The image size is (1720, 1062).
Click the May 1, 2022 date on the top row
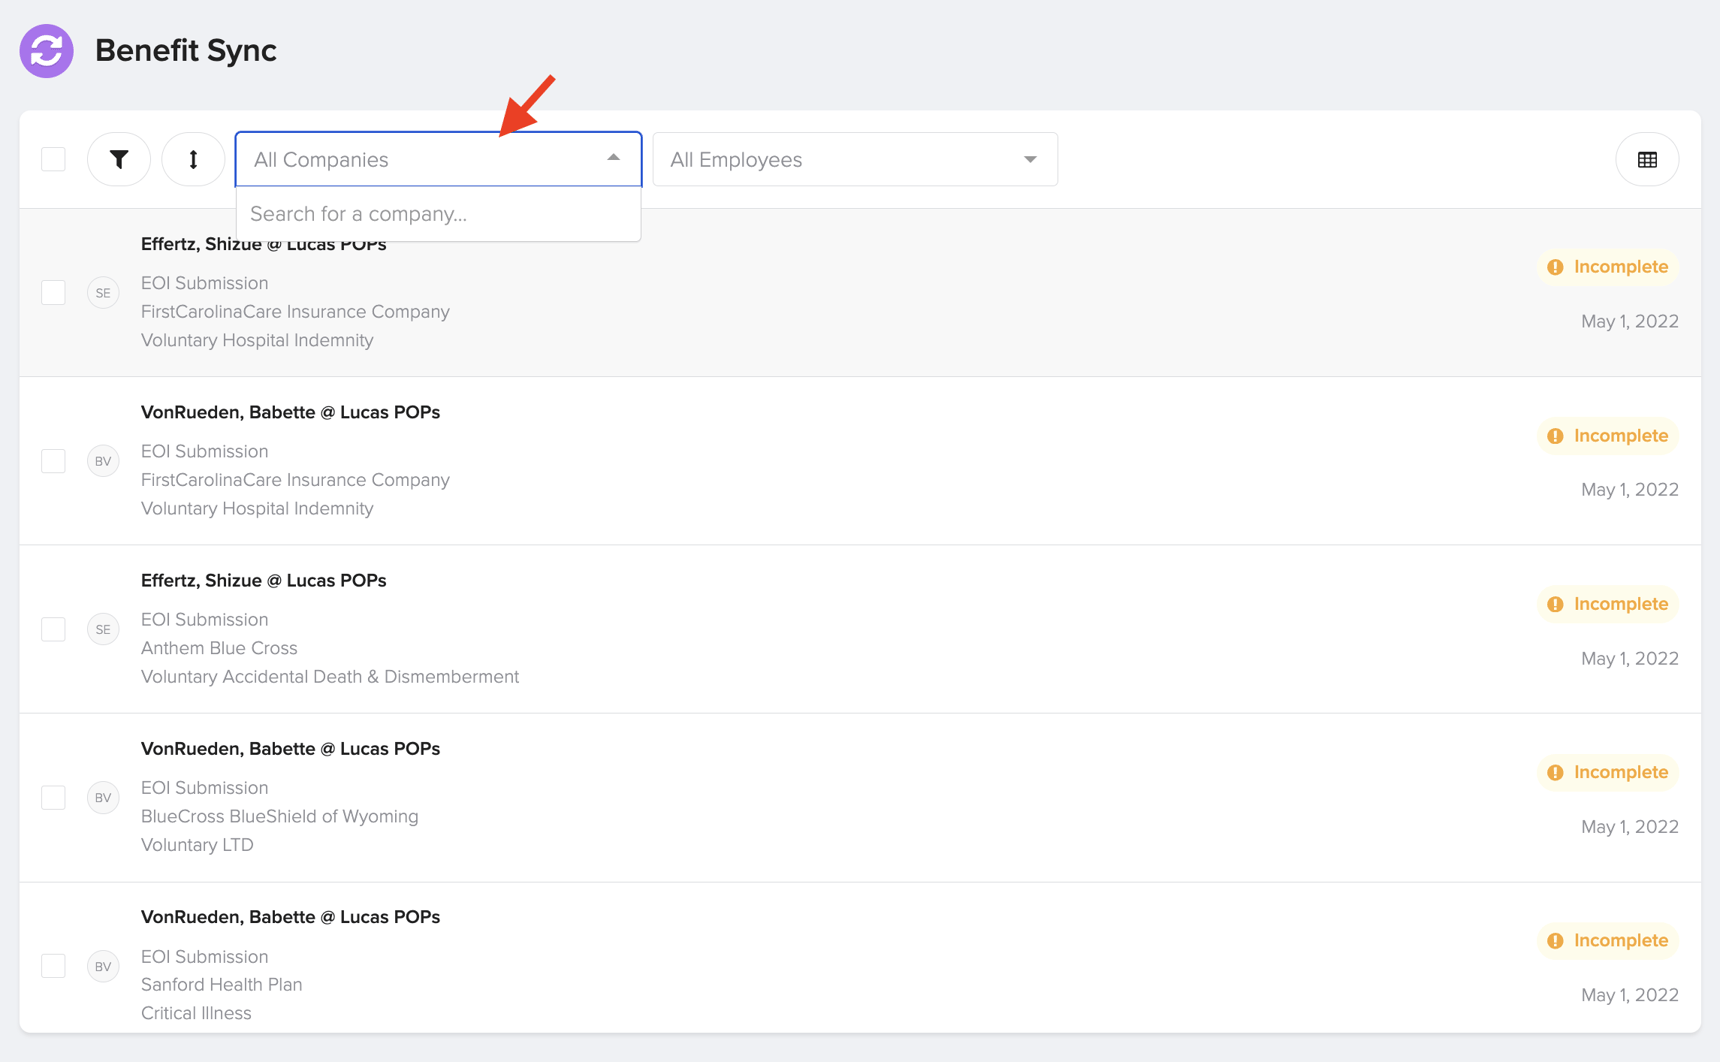click(x=1630, y=321)
